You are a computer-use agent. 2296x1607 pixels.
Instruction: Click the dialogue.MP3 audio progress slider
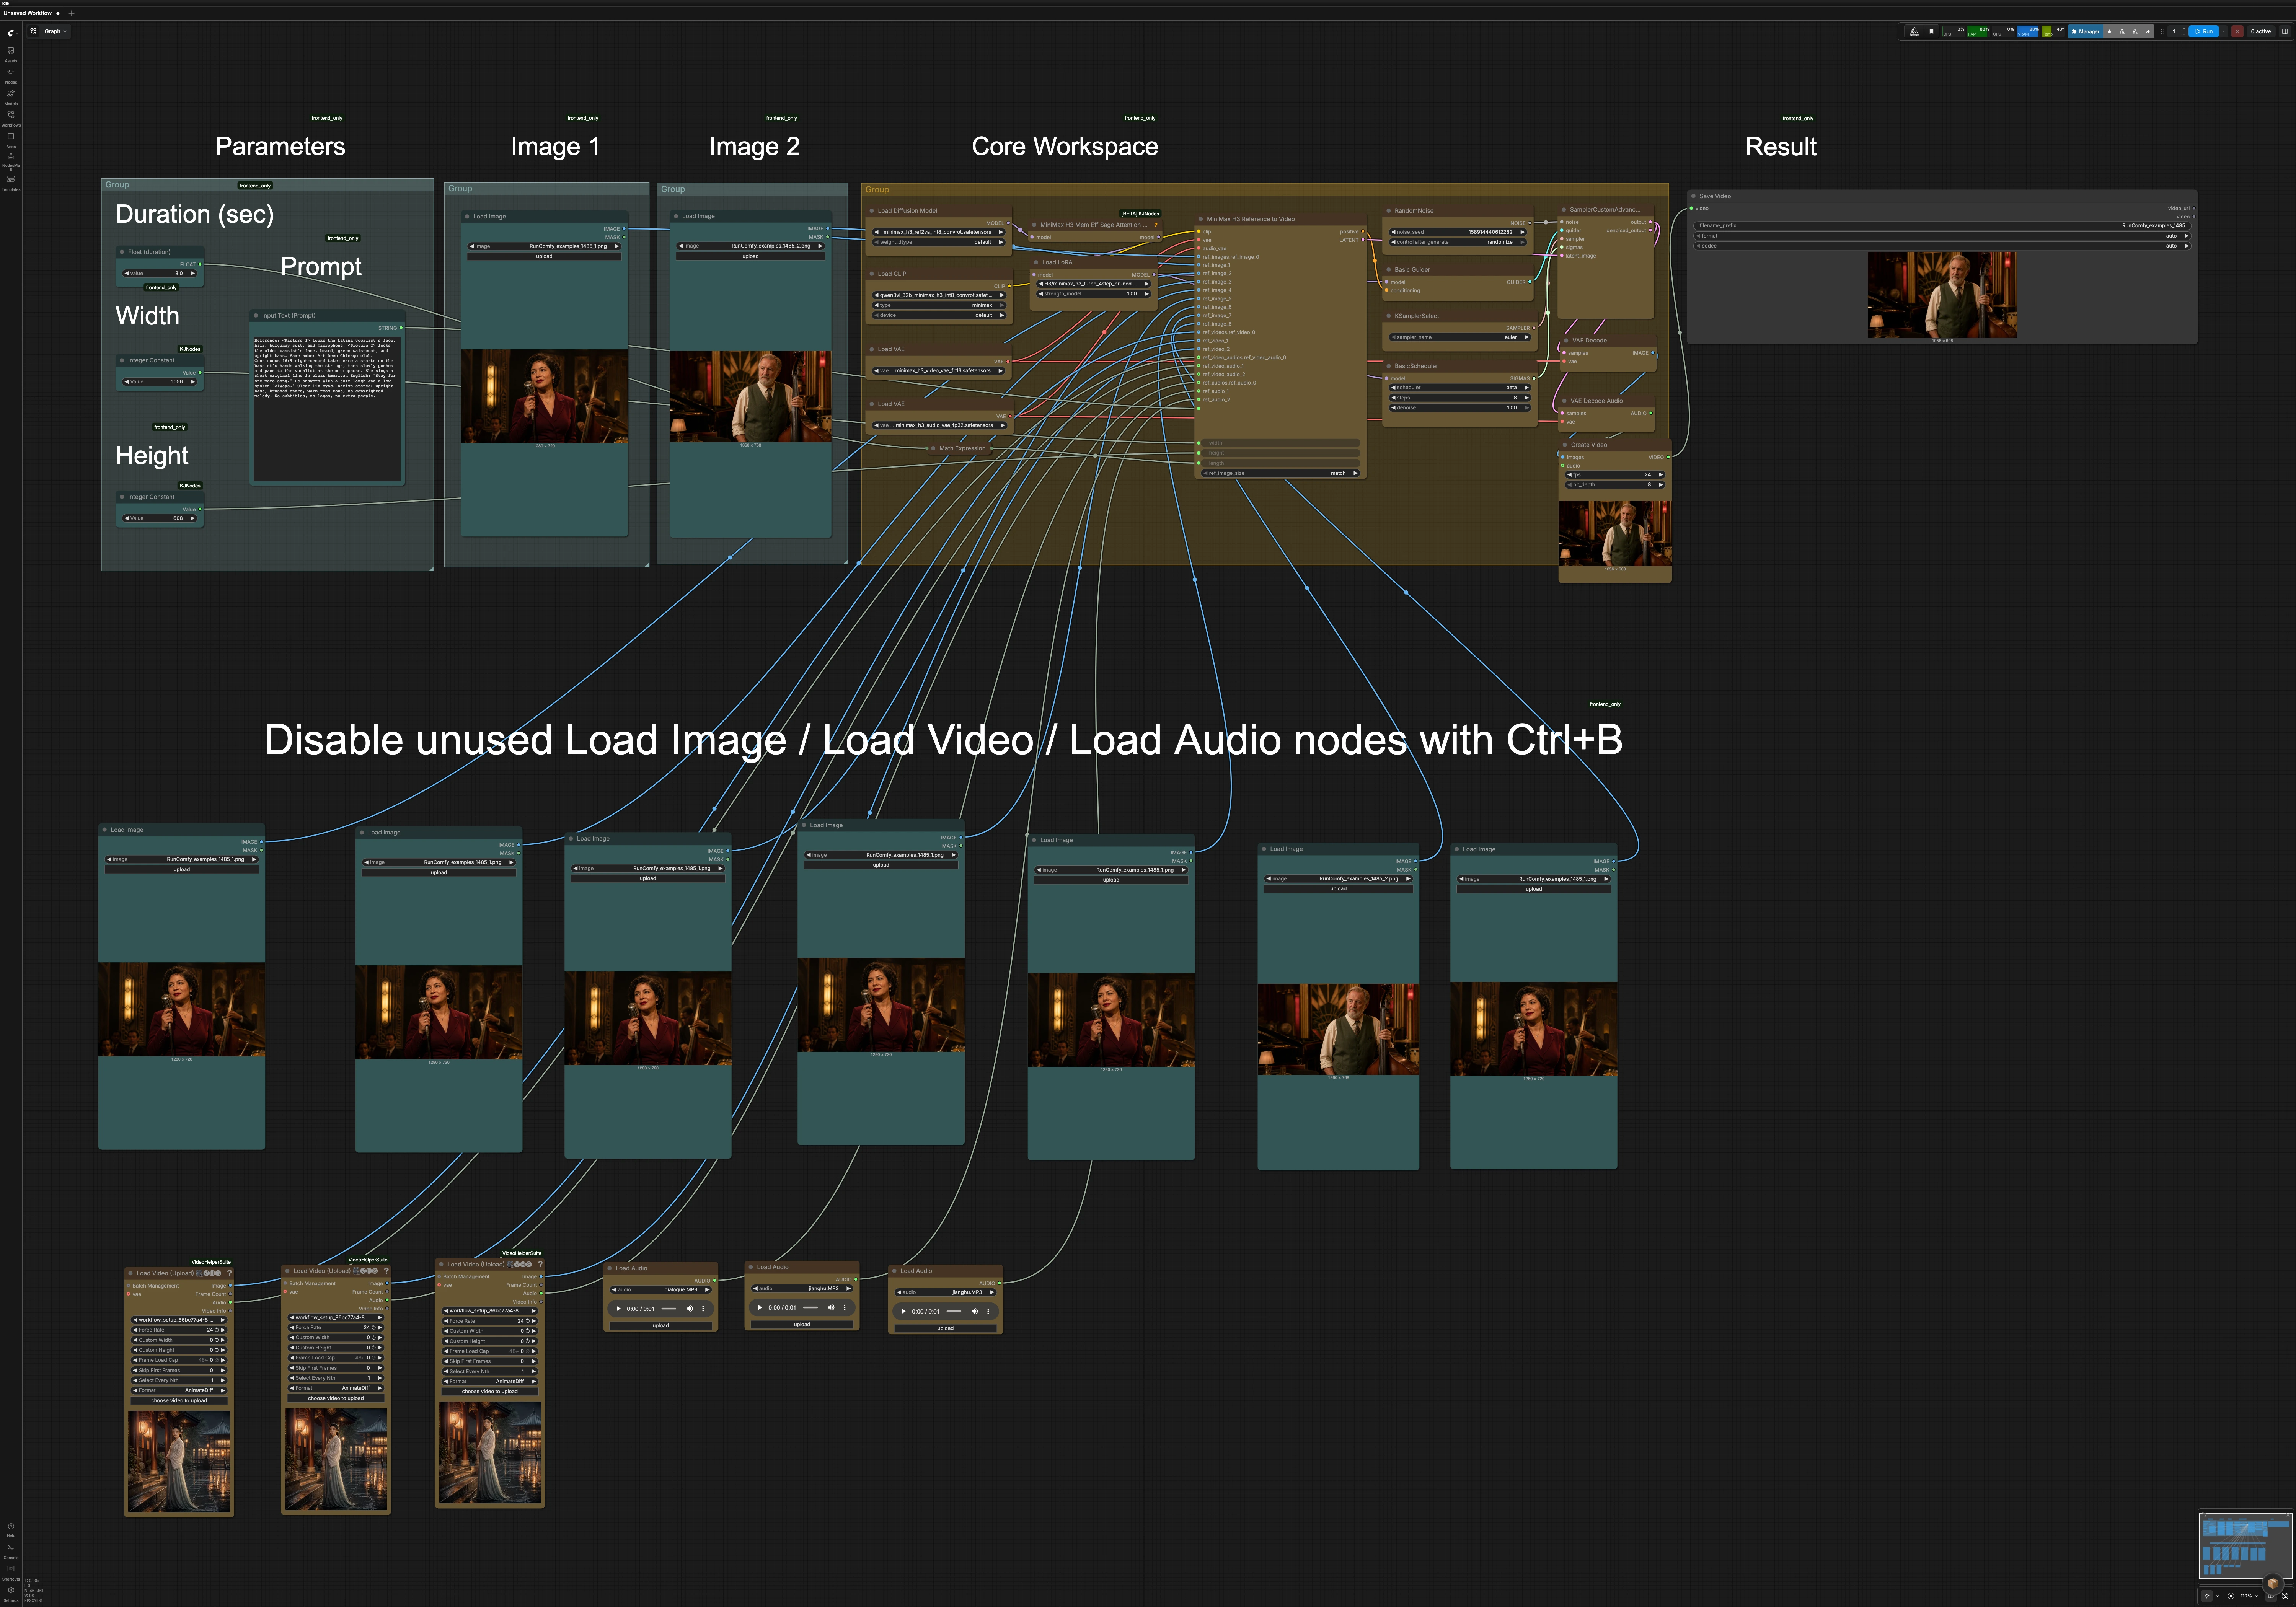(x=669, y=1308)
